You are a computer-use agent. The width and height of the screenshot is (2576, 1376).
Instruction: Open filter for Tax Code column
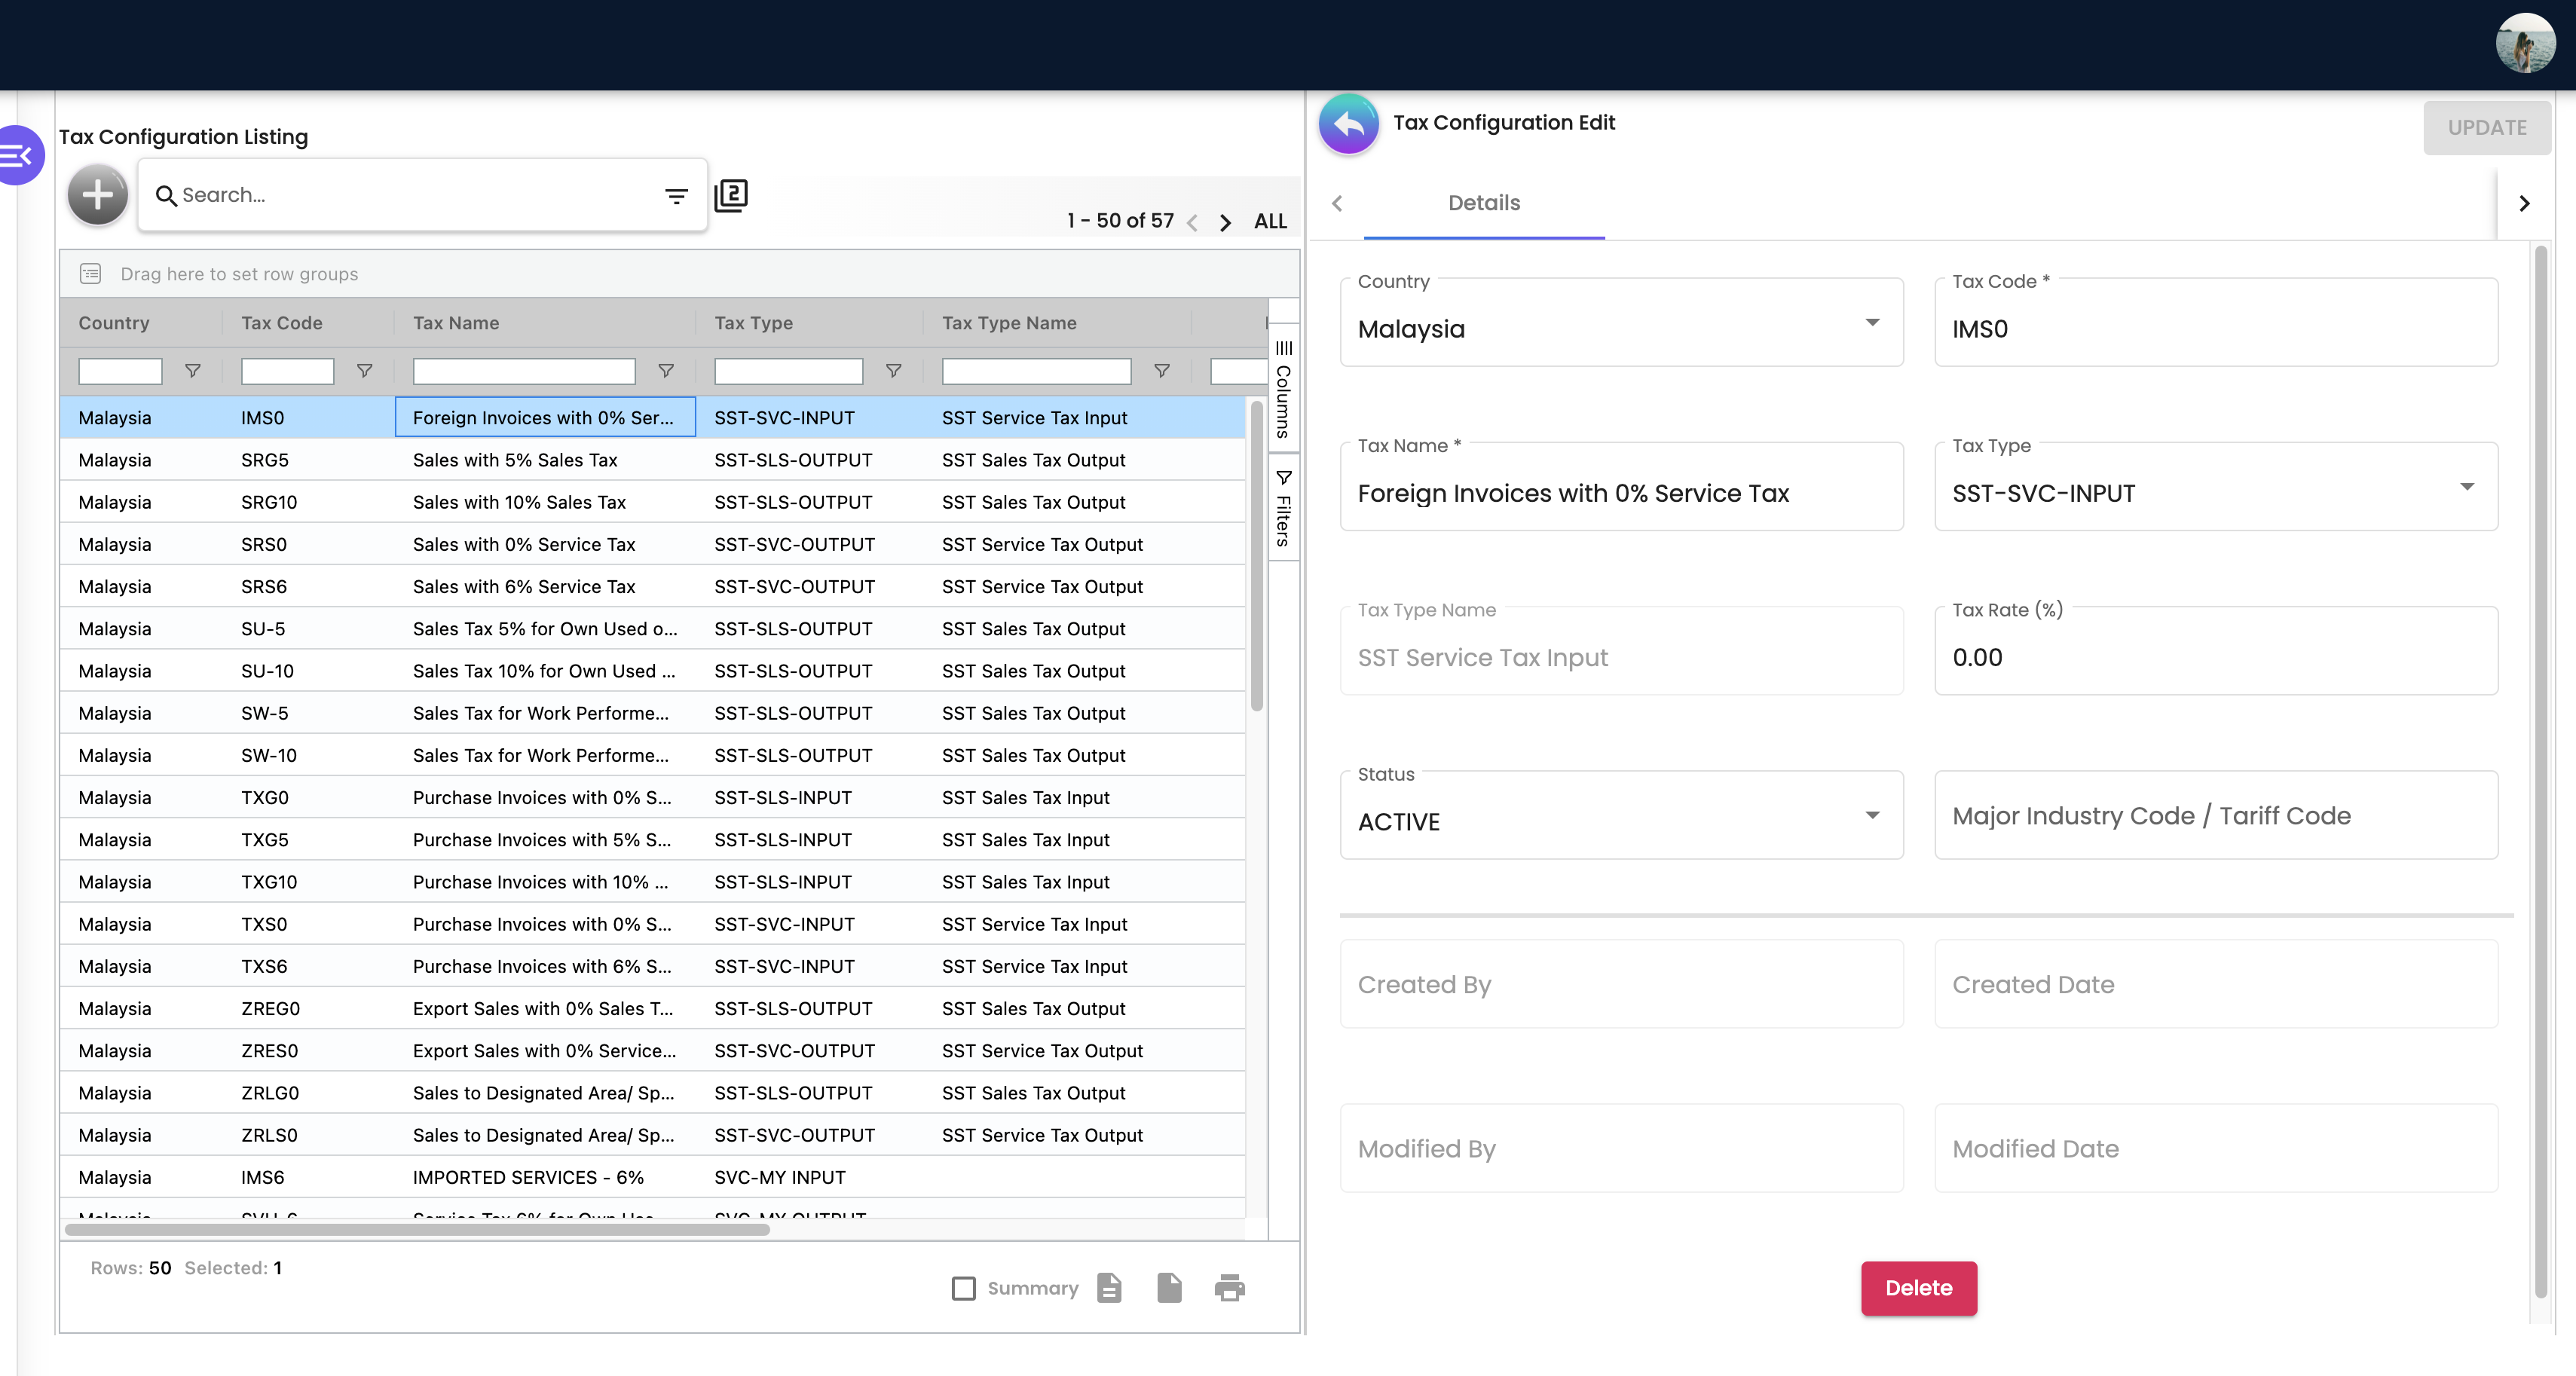365,371
